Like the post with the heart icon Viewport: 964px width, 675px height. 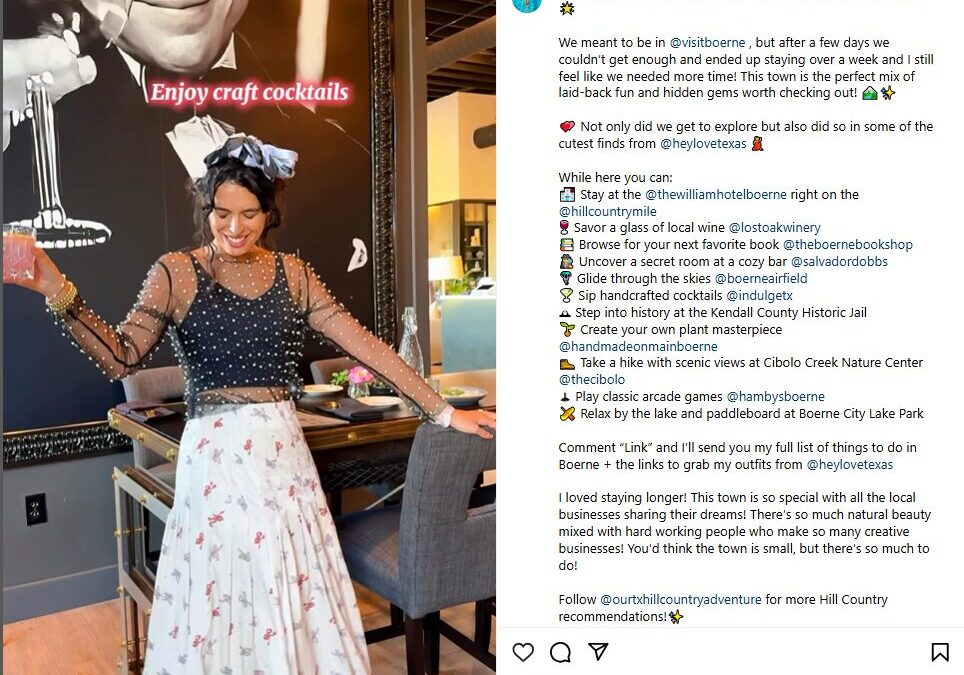coord(523,652)
